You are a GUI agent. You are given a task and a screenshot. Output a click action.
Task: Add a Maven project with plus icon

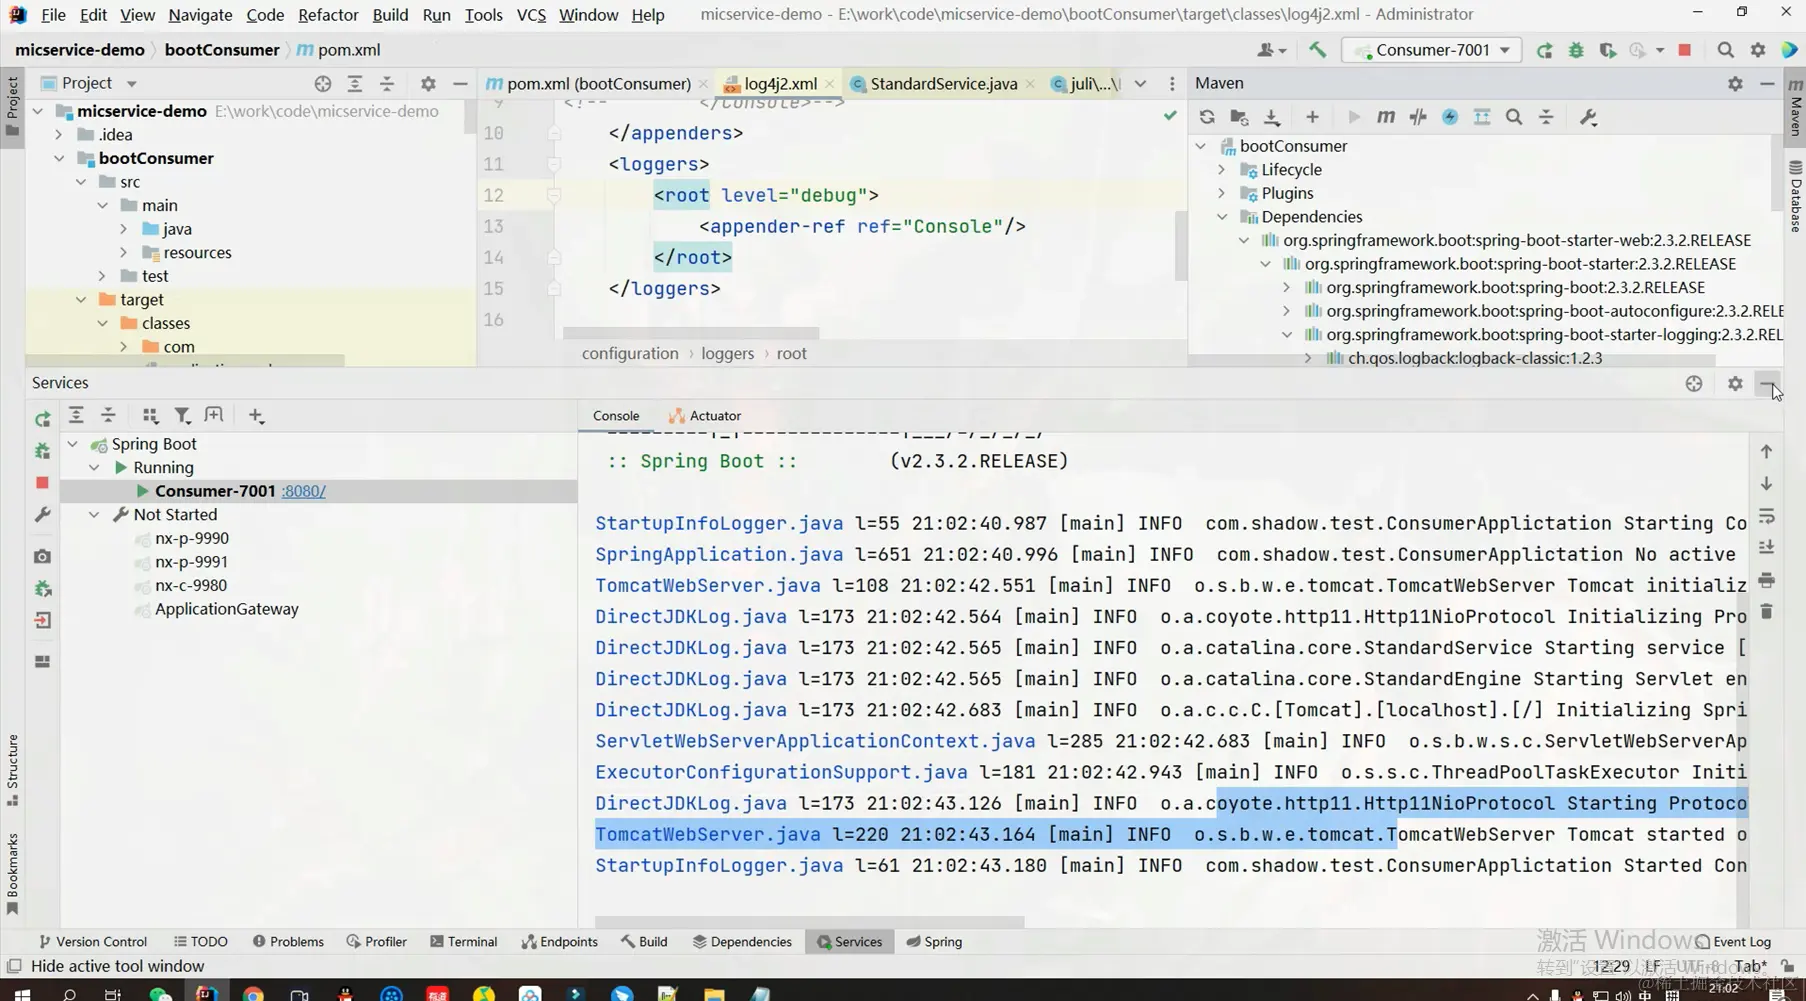pos(1312,117)
